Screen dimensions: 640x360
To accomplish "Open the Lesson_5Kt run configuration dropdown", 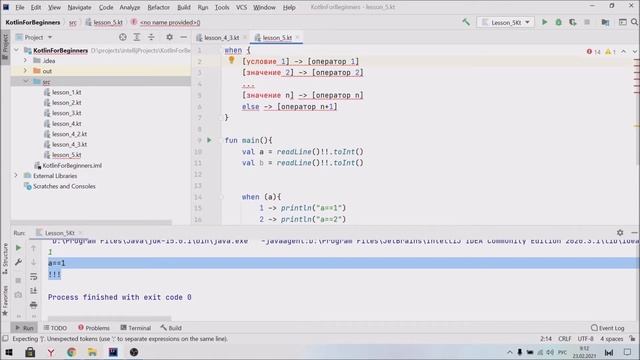I will click(505, 22).
